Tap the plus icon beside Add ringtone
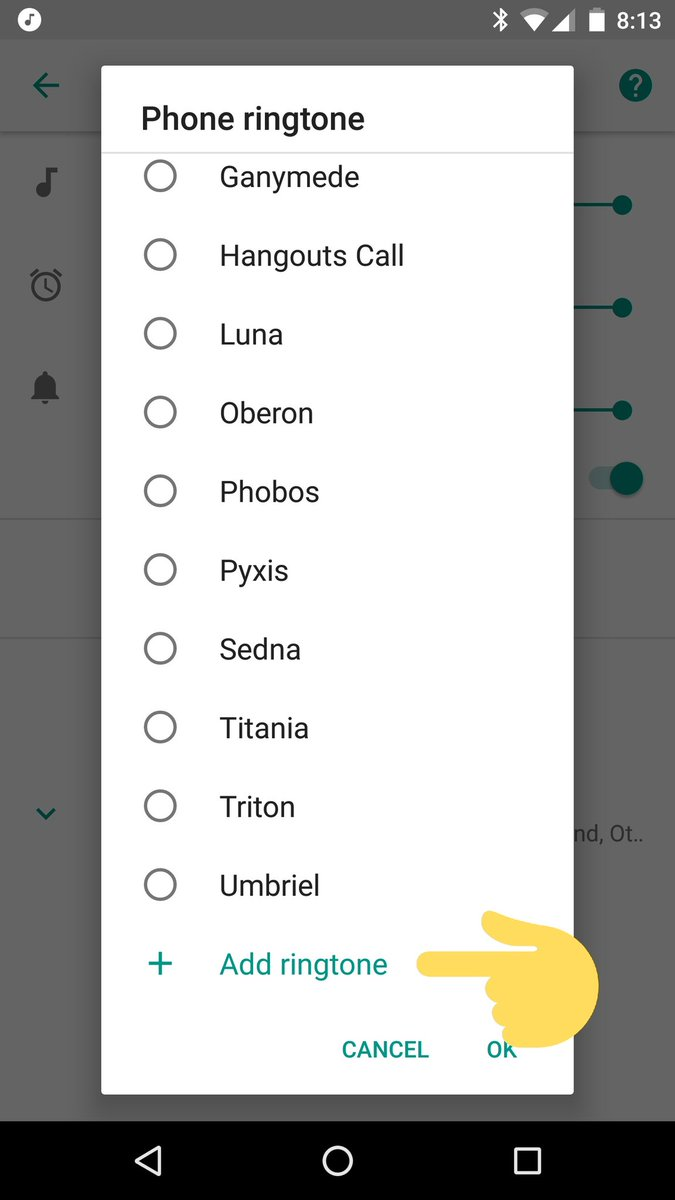The height and width of the screenshot is (1200, 675). 160,964
